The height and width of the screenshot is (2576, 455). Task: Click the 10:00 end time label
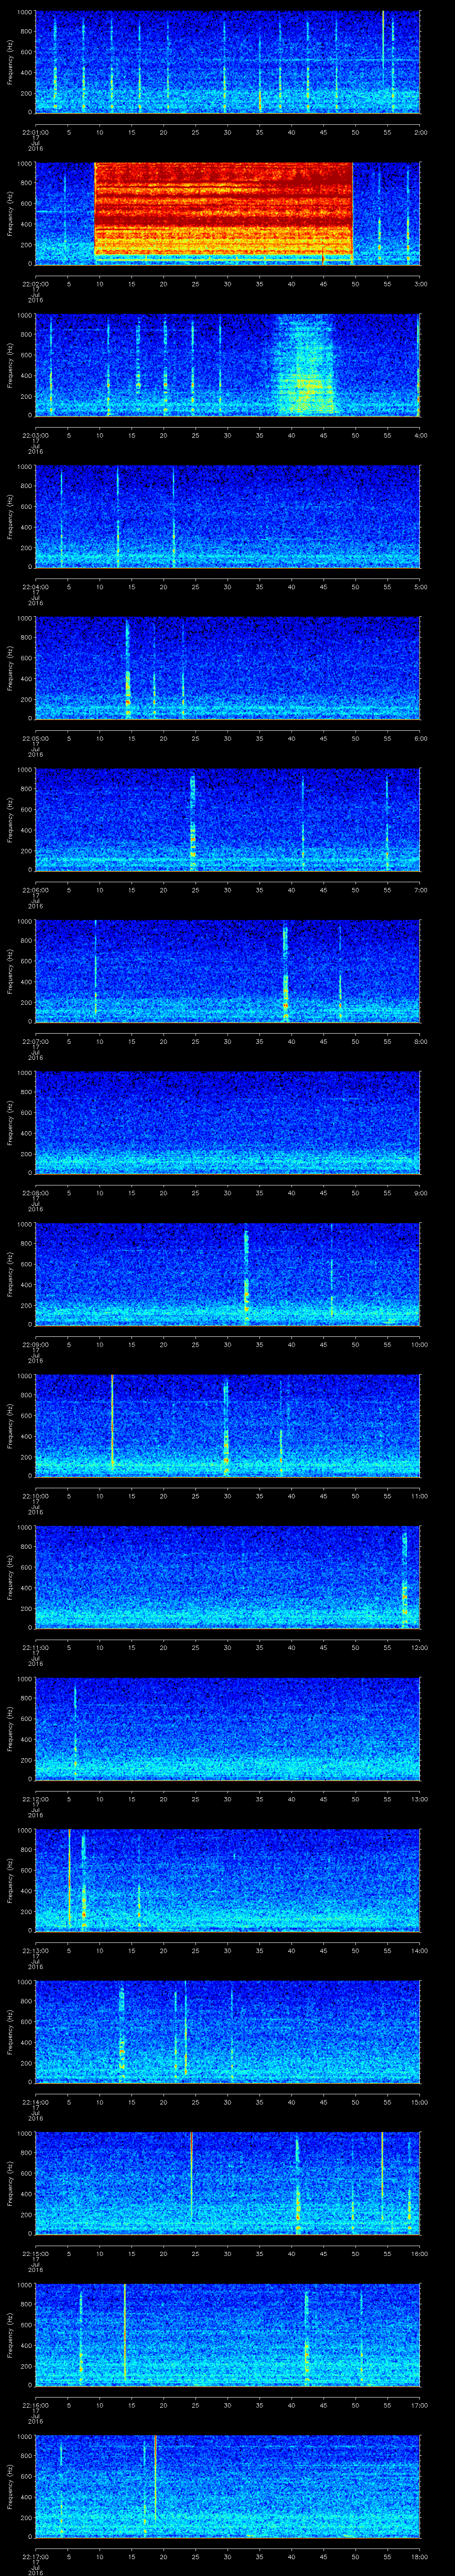pyautogui.click(x=419, y=1344)
